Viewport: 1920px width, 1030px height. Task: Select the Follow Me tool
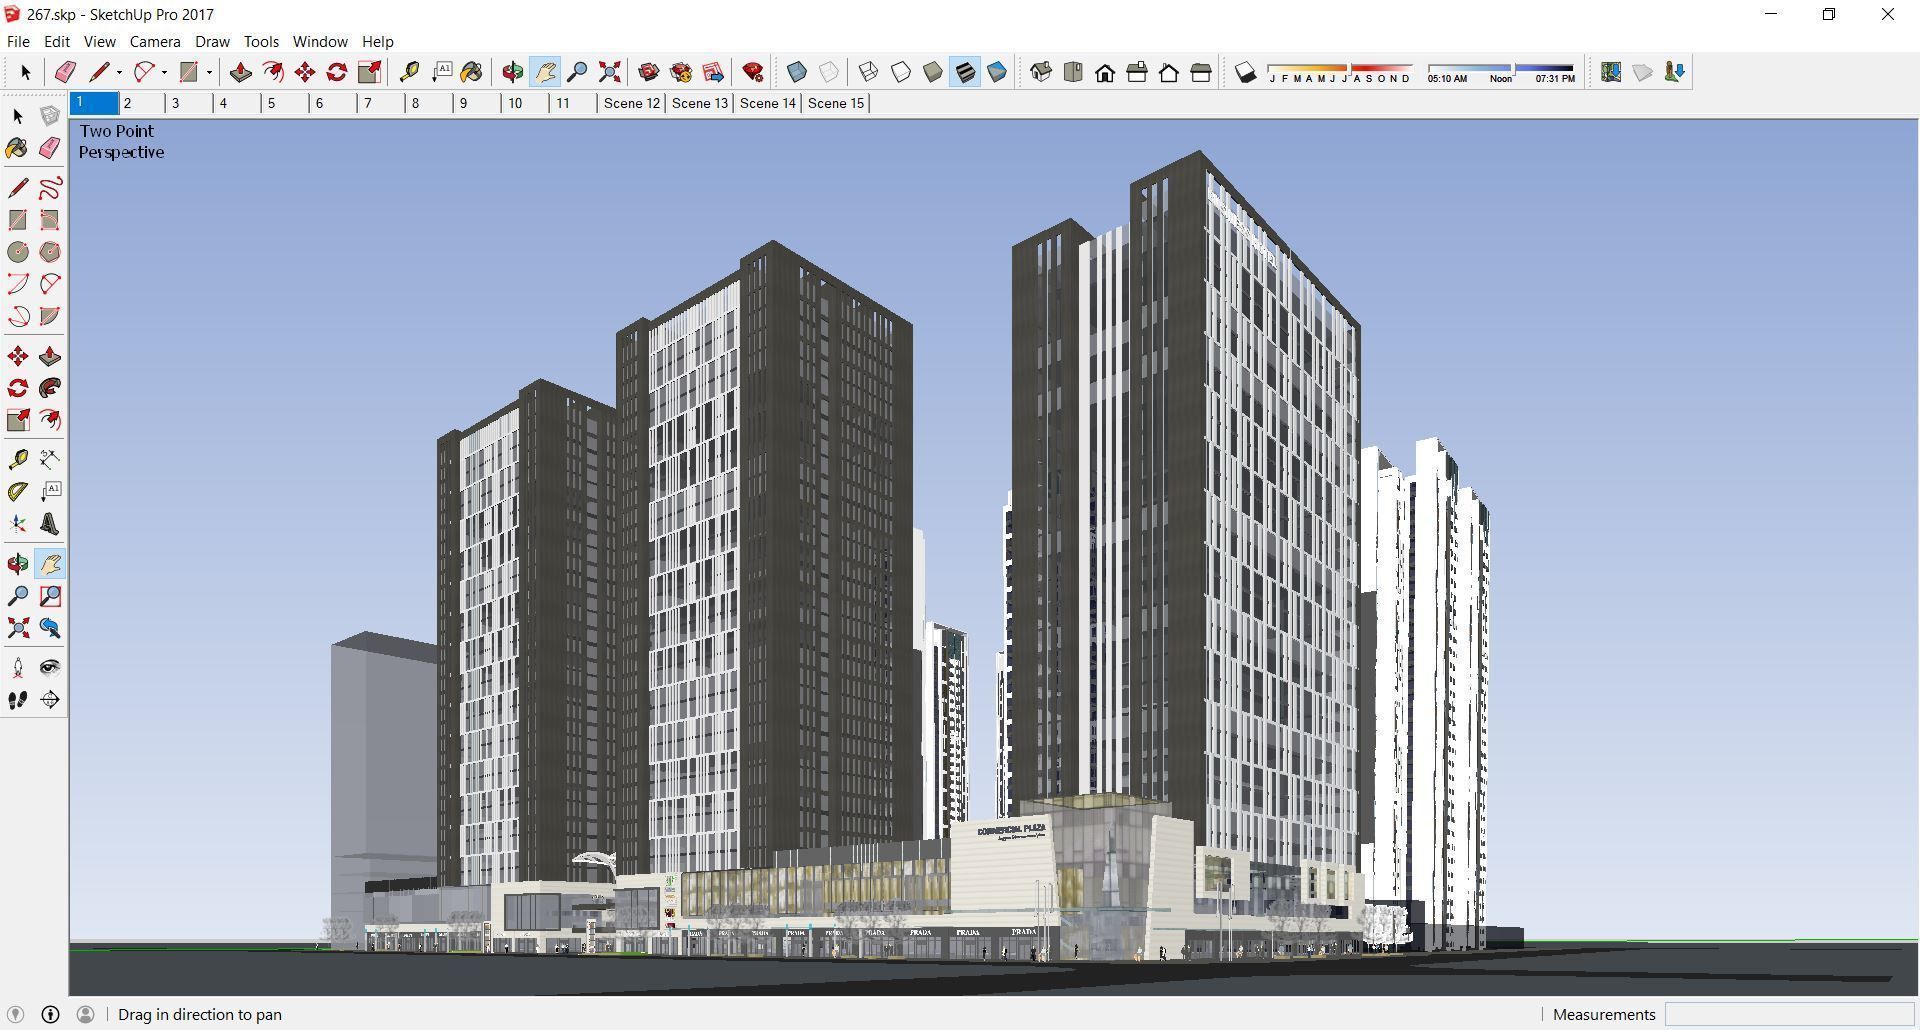click(x=50, y=388)
